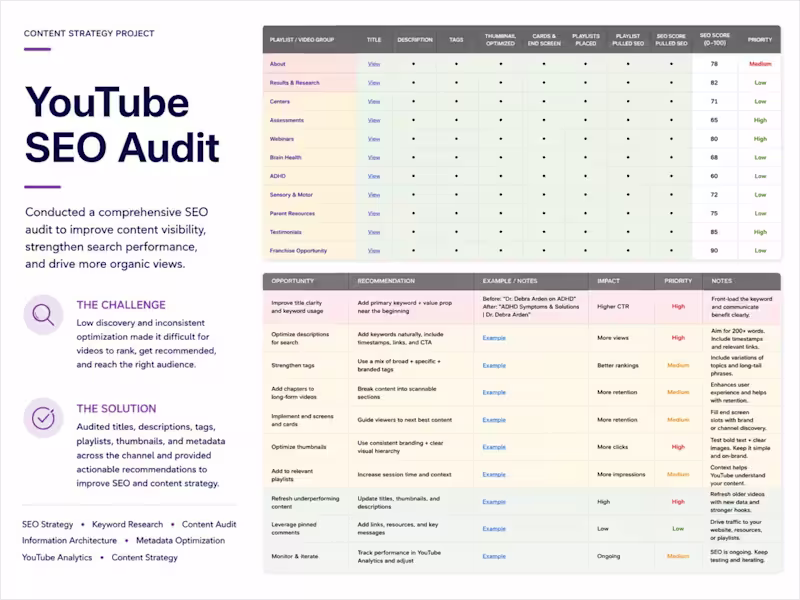Click the 'Metadata Optimization' skill tag
Image resolution: width=800 pixels, height=600 pixels.
[x=180, y=540]
